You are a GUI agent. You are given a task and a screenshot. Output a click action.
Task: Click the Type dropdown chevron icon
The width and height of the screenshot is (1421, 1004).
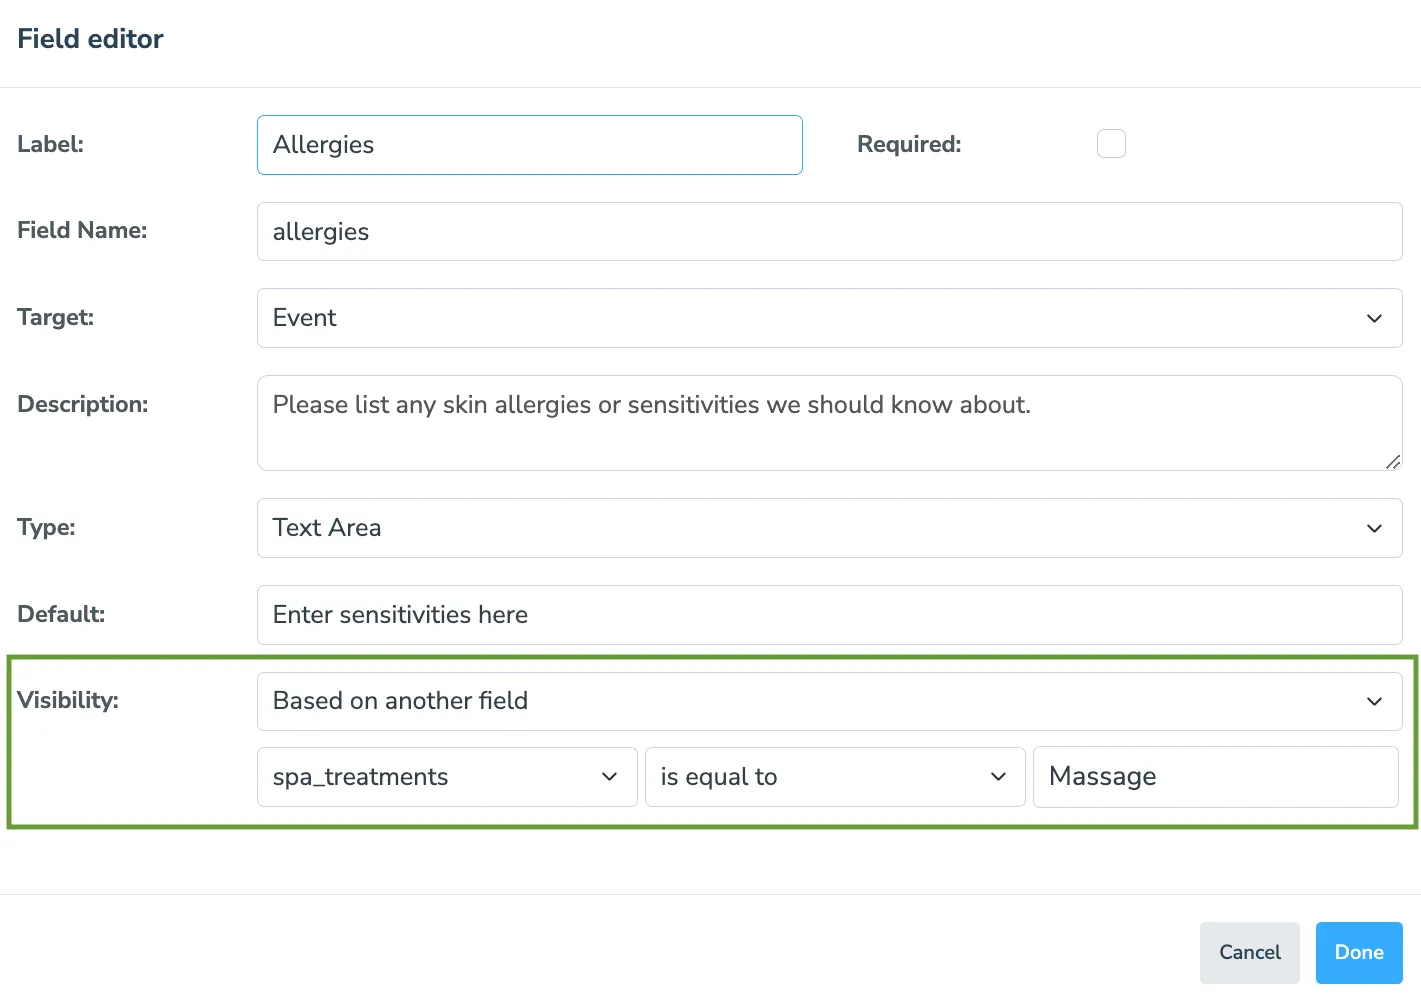pyautogui.click(x=1375, y=528)
